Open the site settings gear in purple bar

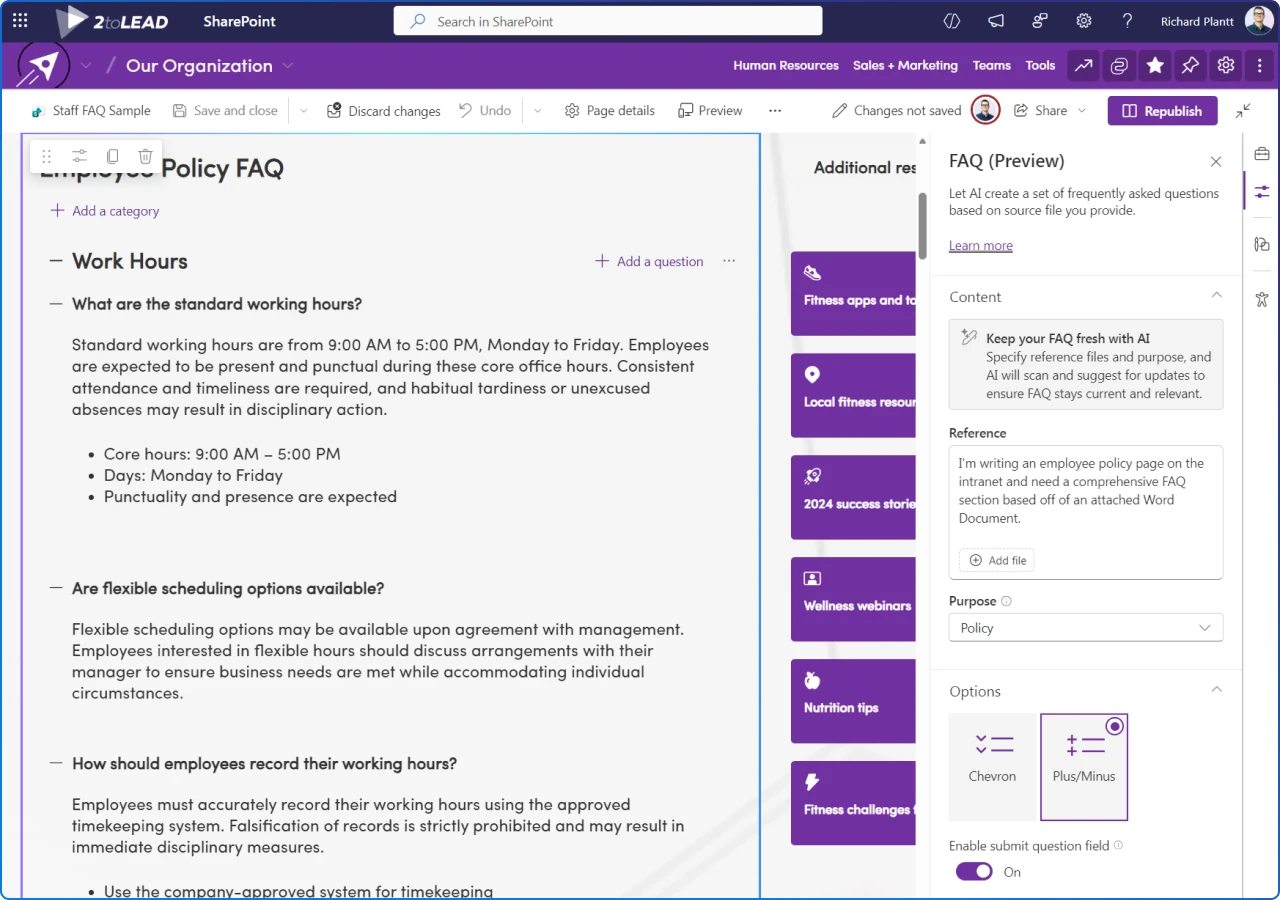click(x=1226, y=66)
